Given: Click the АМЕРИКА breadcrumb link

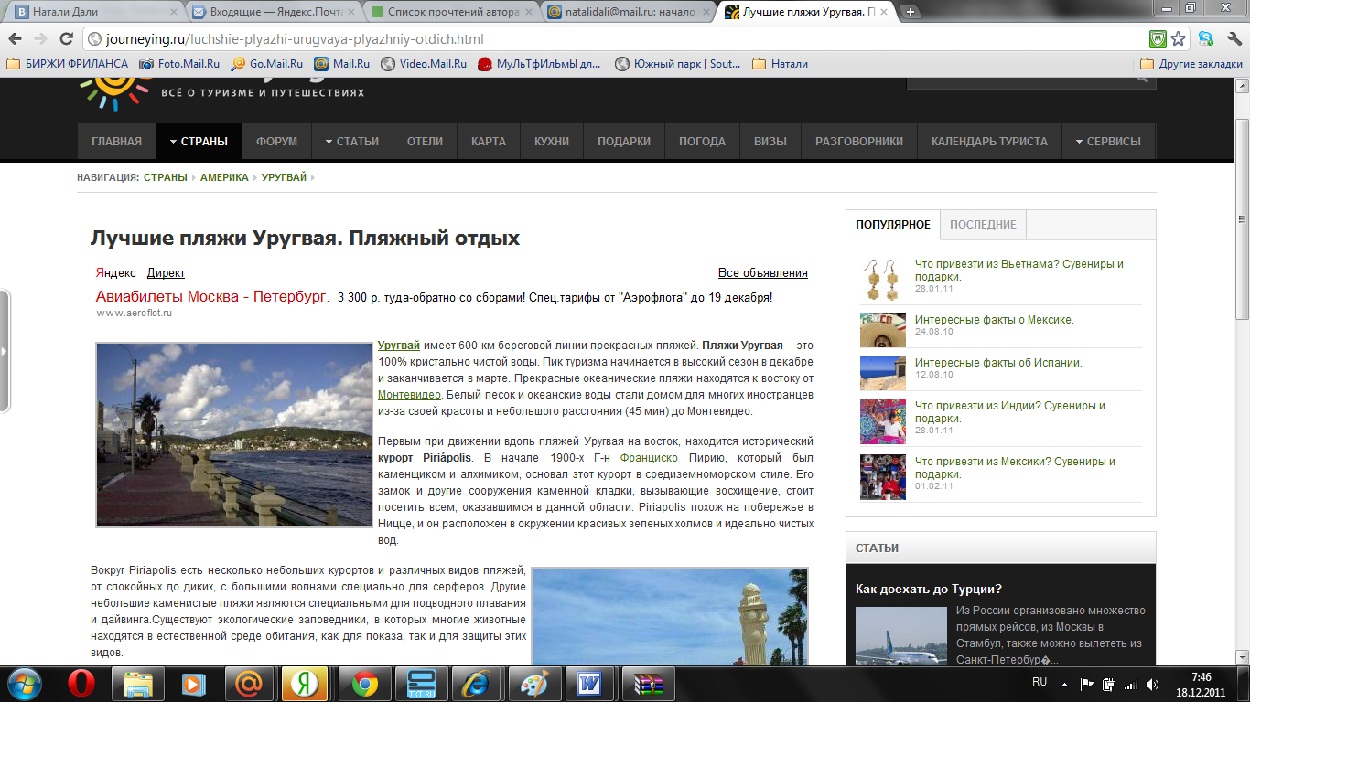Looking at the screenshot, I should tap(224, 177).
